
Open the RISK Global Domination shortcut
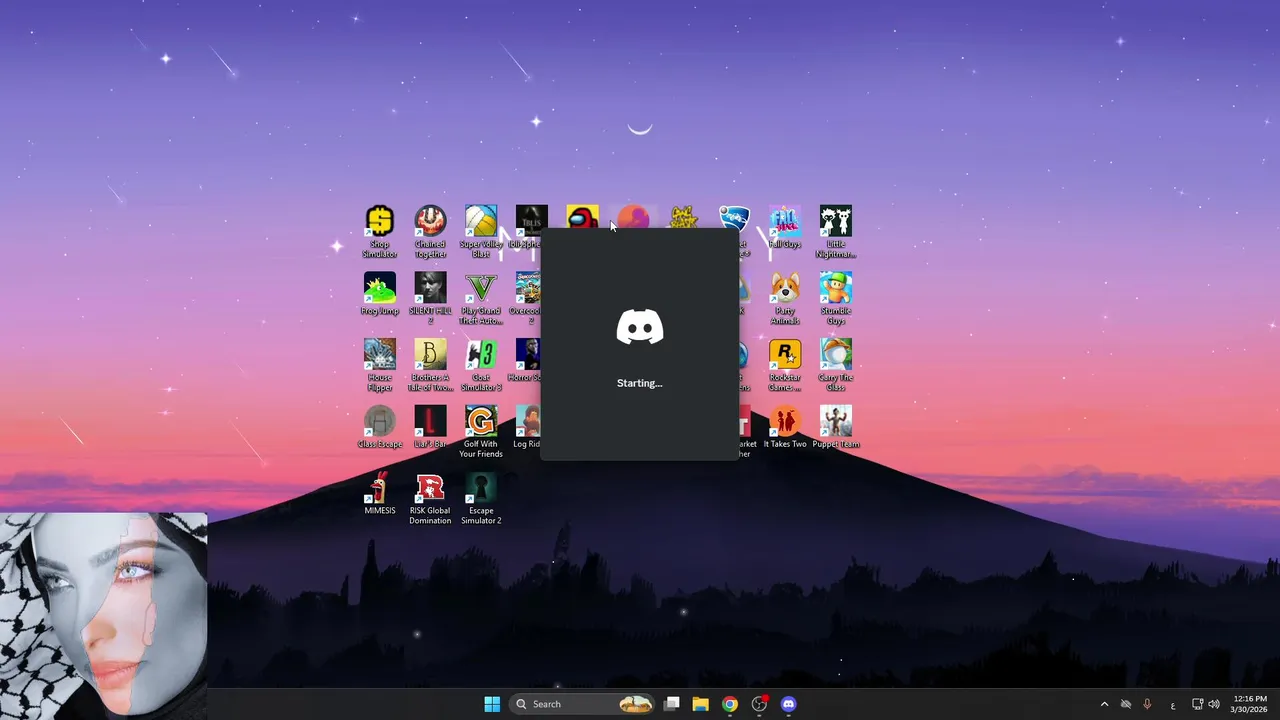coord(430,499)
